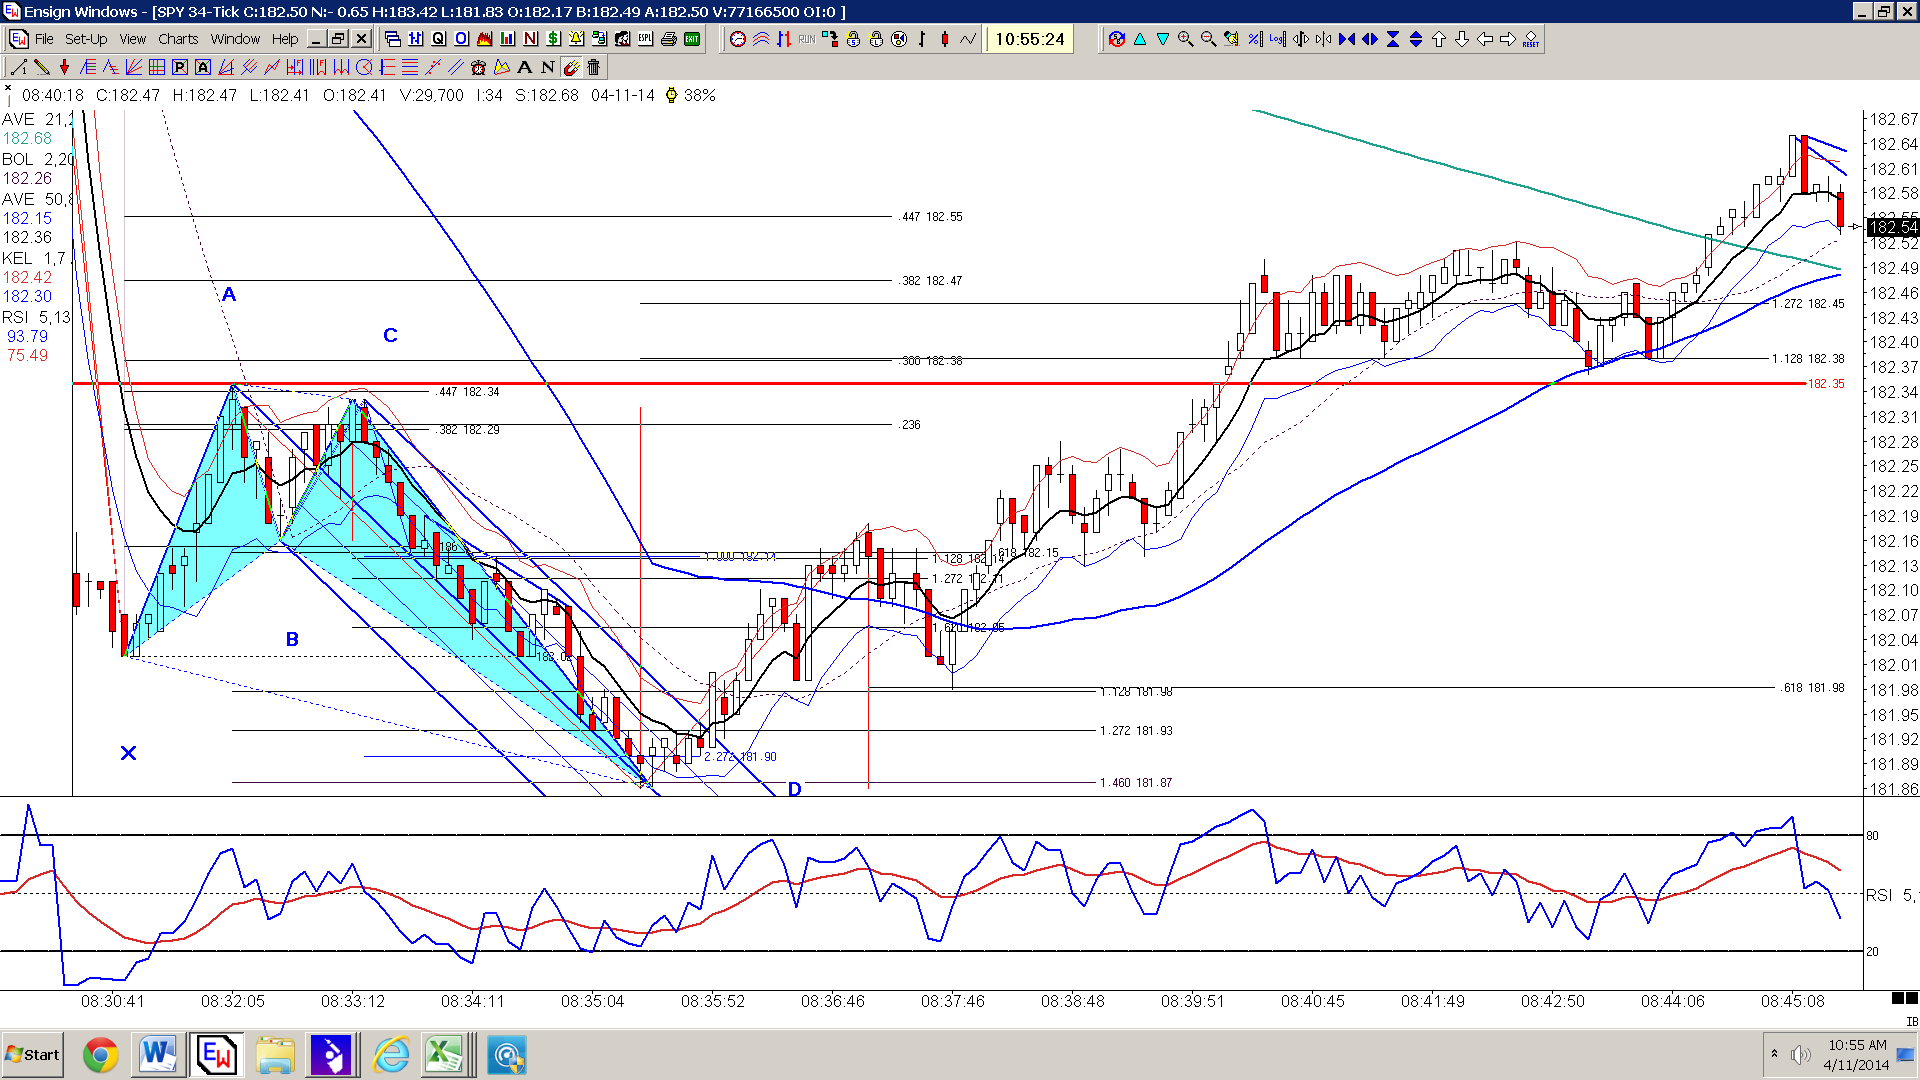The width and height of the screenshot is (1920, 1080).
Task: Toggle the percent scale button
Action: pyautogui.click(x=1255, y=39)
